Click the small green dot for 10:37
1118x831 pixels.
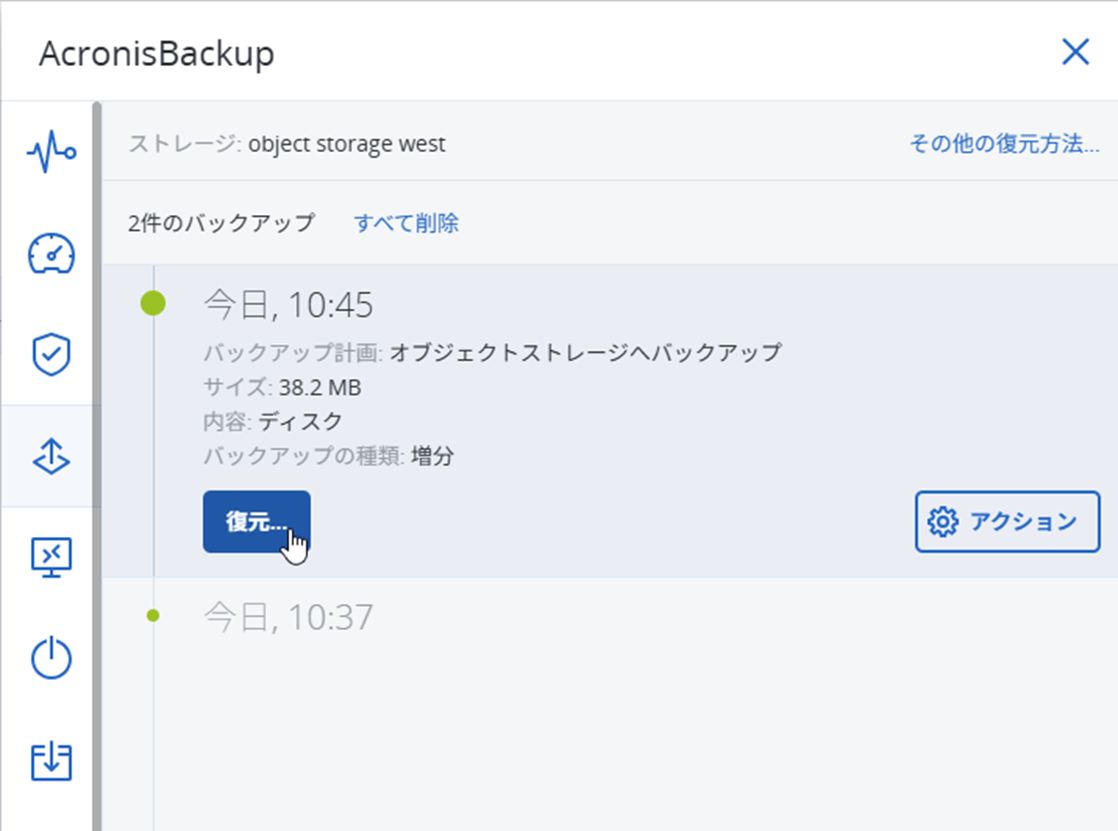pos(153,616)
